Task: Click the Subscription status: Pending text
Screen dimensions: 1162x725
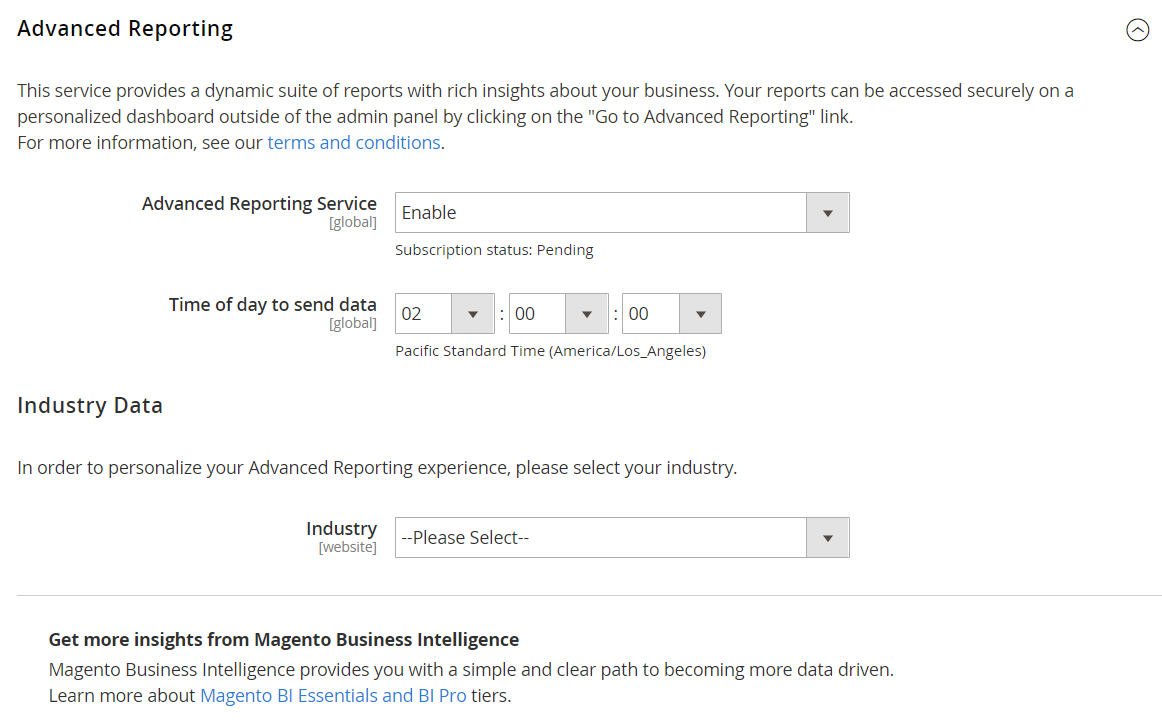Action: (495, 249)
